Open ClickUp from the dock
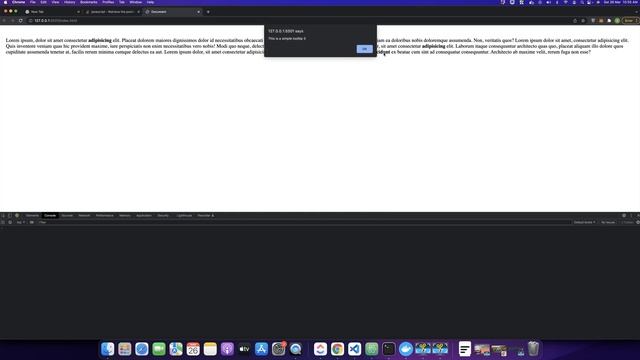The height and width of the screenshot is (360, 640). (x=320, y=349)
